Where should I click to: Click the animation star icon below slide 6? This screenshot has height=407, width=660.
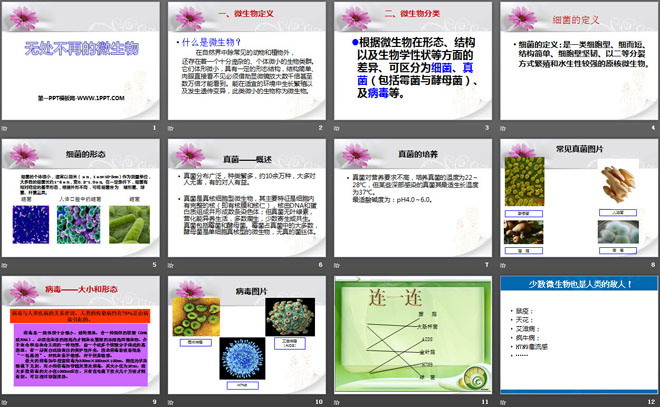point(170,265)
